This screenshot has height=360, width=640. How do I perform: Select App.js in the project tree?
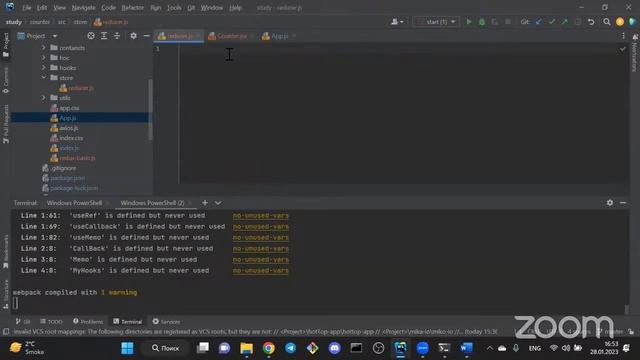[68, 118]
